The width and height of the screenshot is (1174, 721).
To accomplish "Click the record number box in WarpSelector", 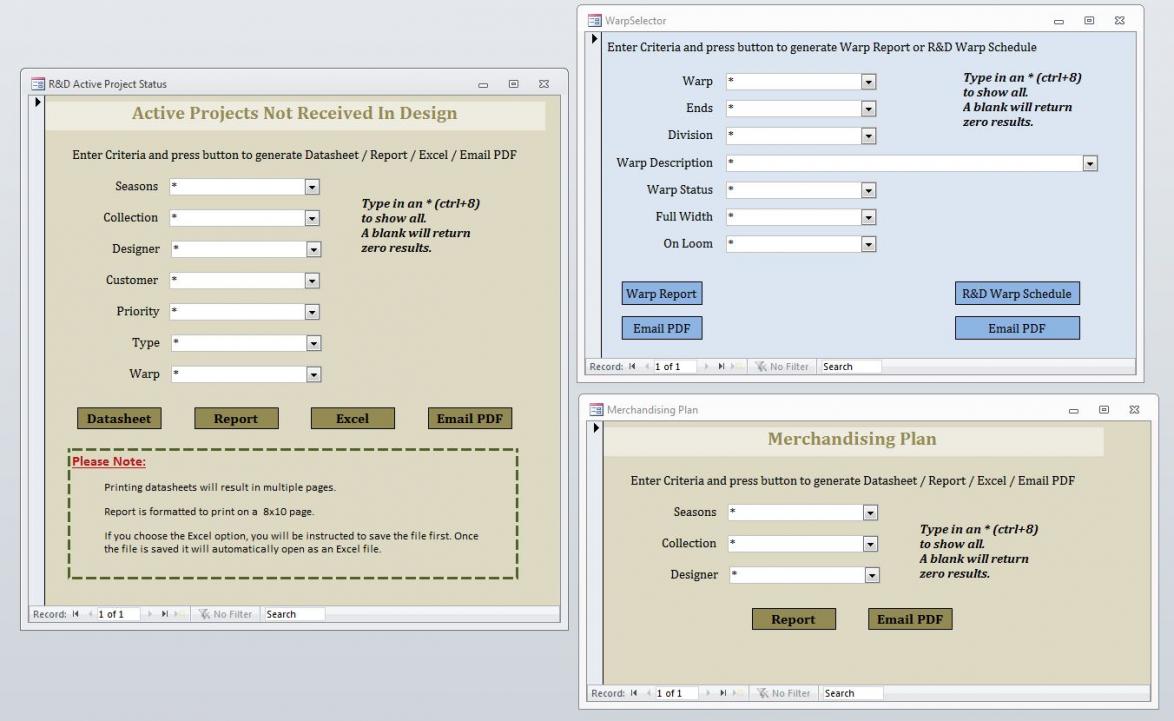I will (675, 367).
